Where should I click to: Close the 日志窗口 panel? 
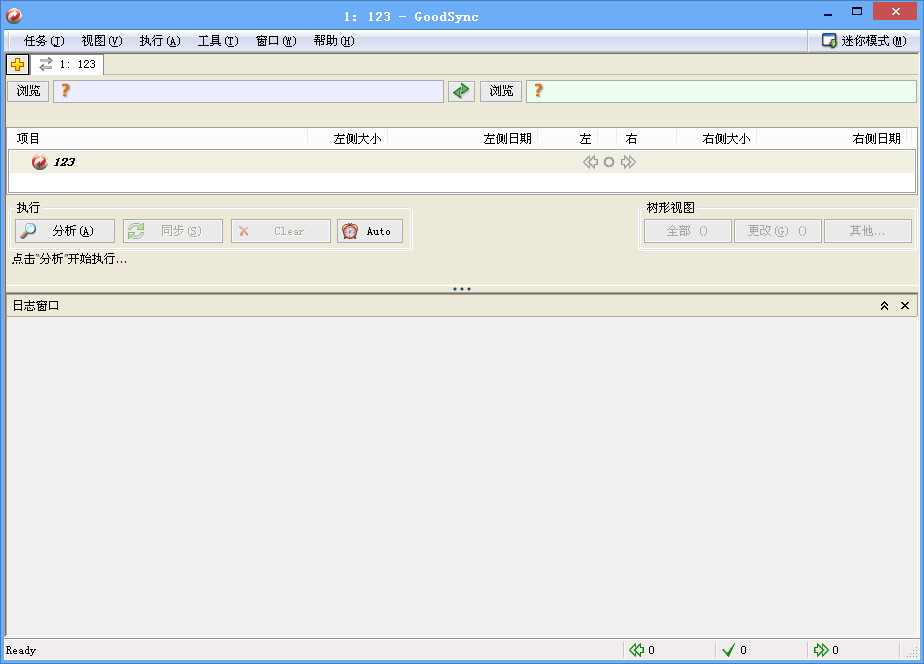coord(905,306)
